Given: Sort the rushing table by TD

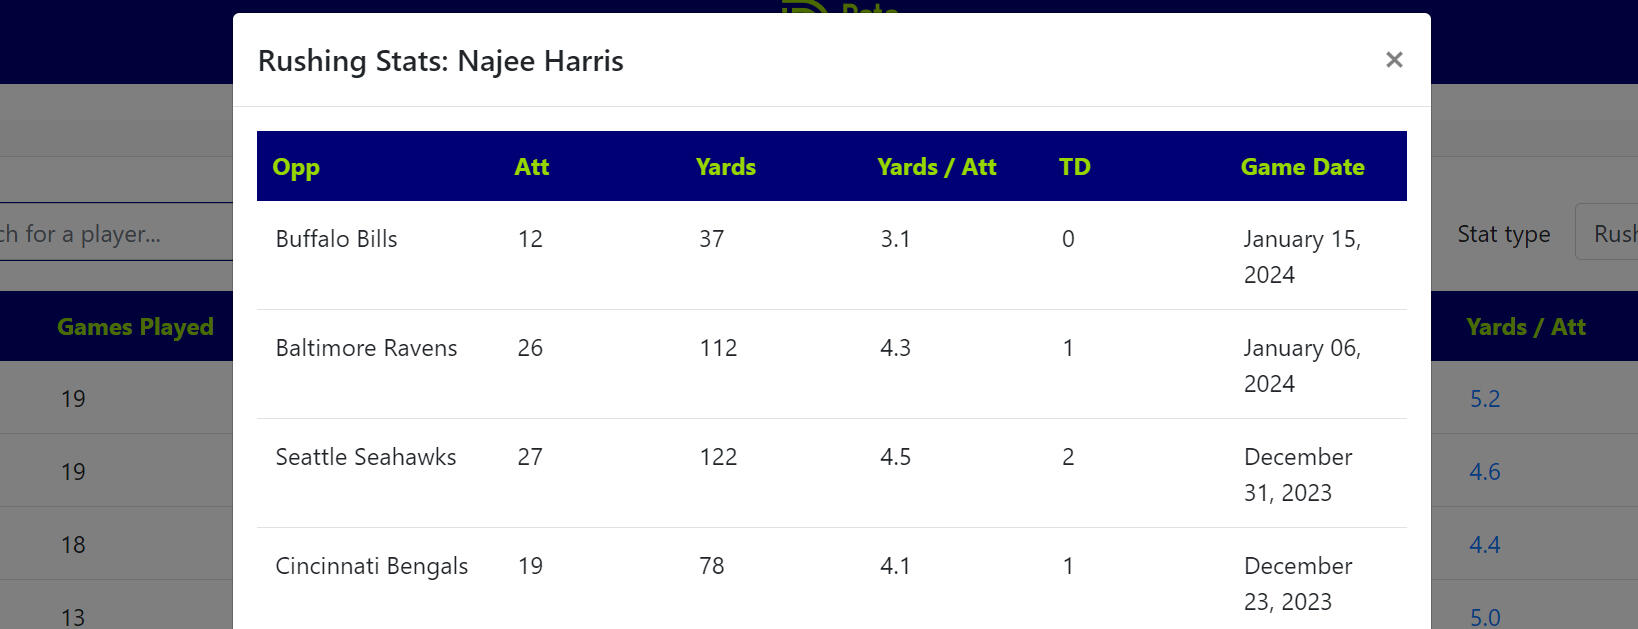Looking at the screenshot, I should pos(1075,167).
